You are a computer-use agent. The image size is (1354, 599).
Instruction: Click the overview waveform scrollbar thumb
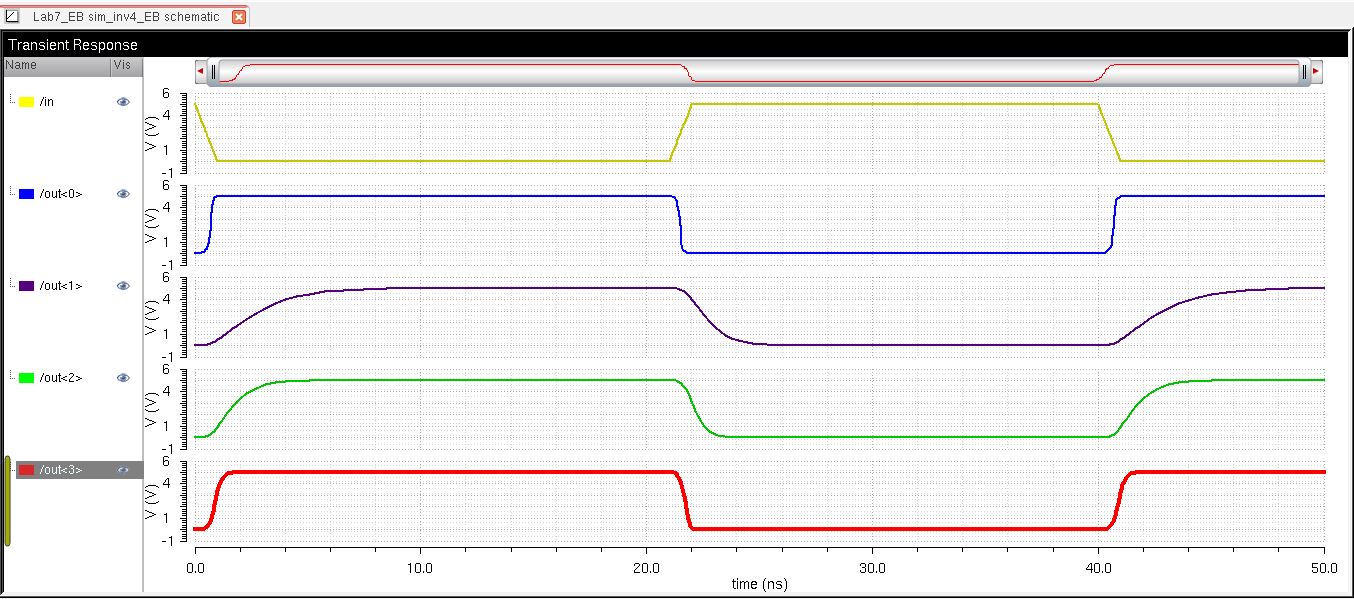[759, 71]
